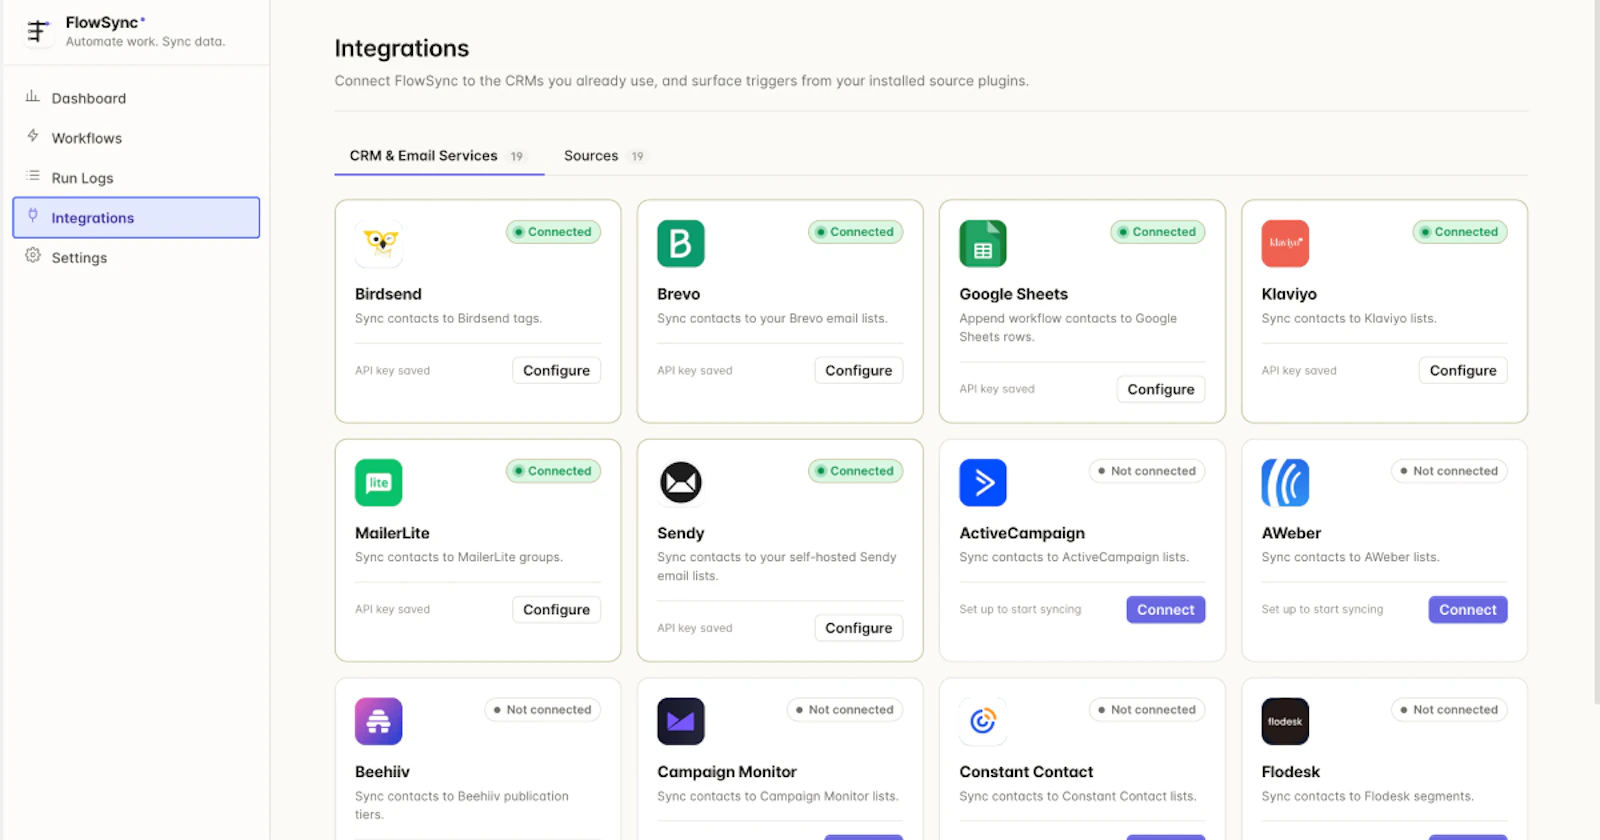Switch to the CRM & Email Services tab
Image resolution: width=1600 pixels, height=840 pixels.
(x=439, y=156)
